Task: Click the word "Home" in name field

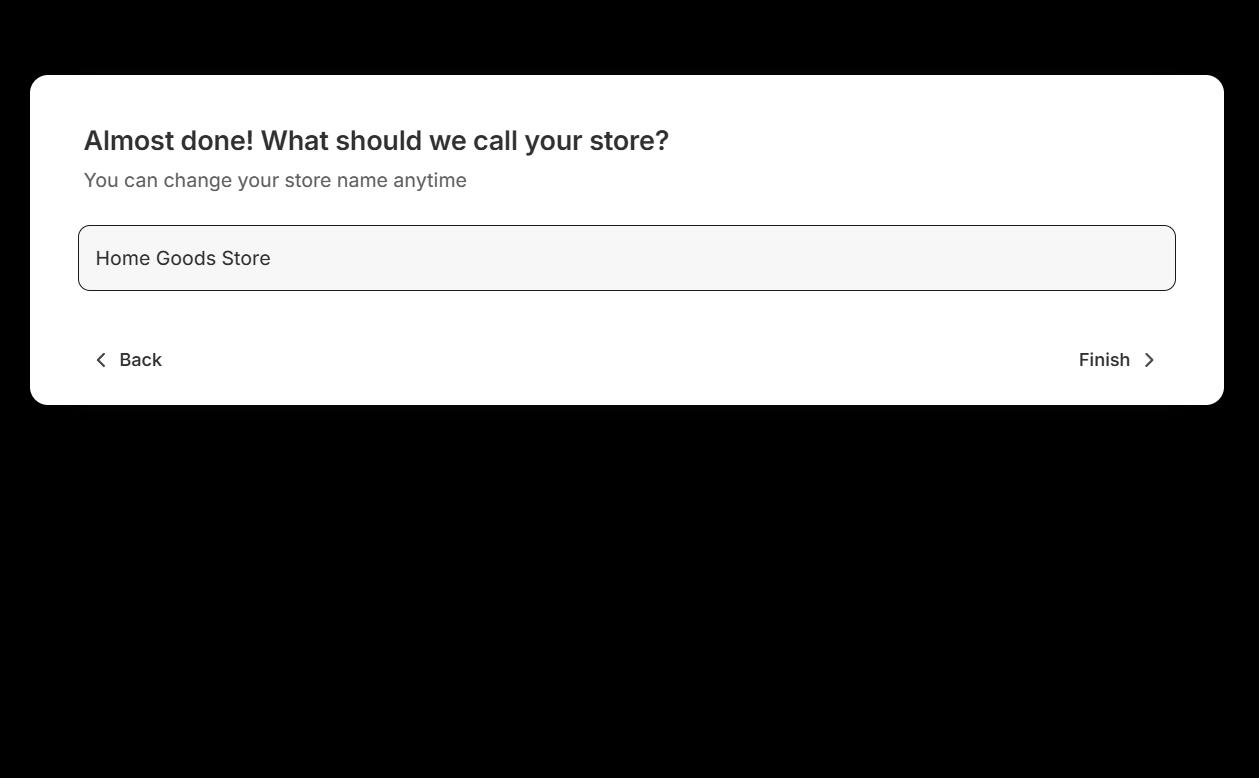Action: (x=122, y=258)
